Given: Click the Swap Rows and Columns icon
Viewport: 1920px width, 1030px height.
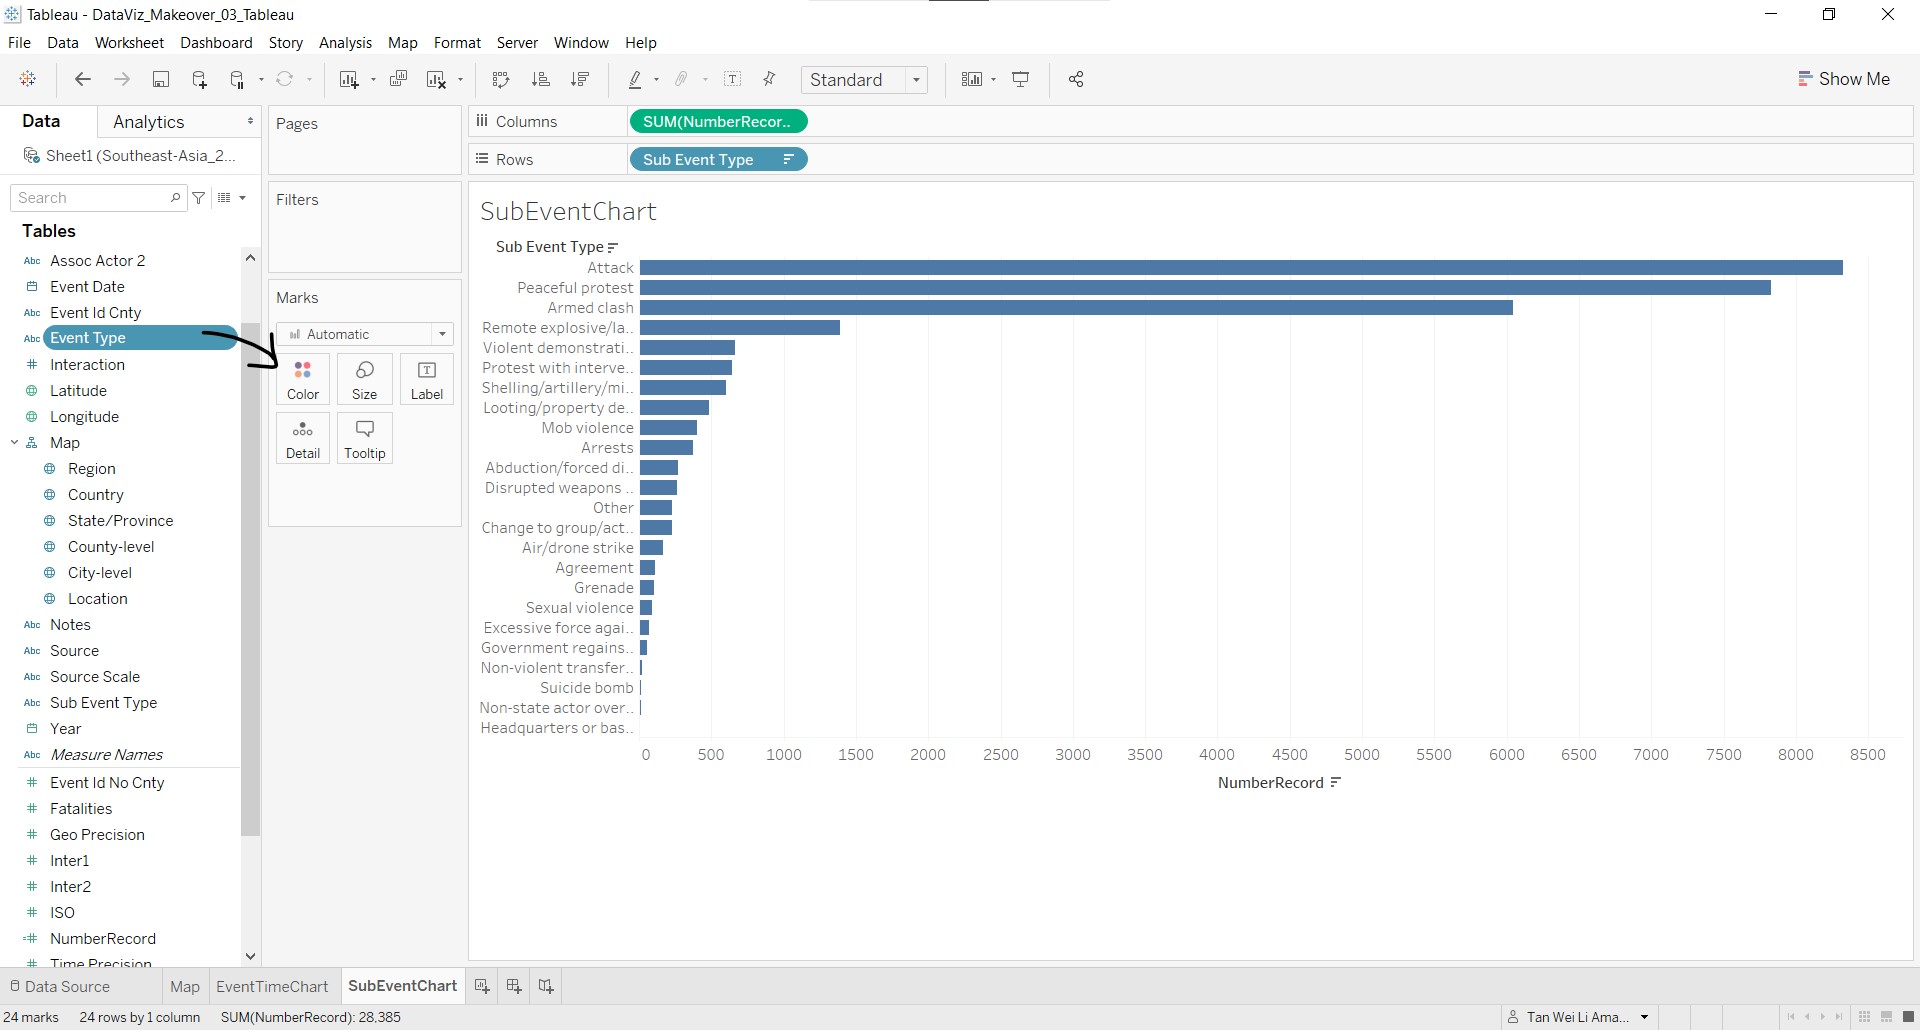Looking at the screenshot, I should pyautogui.click(x=501, y=80).
